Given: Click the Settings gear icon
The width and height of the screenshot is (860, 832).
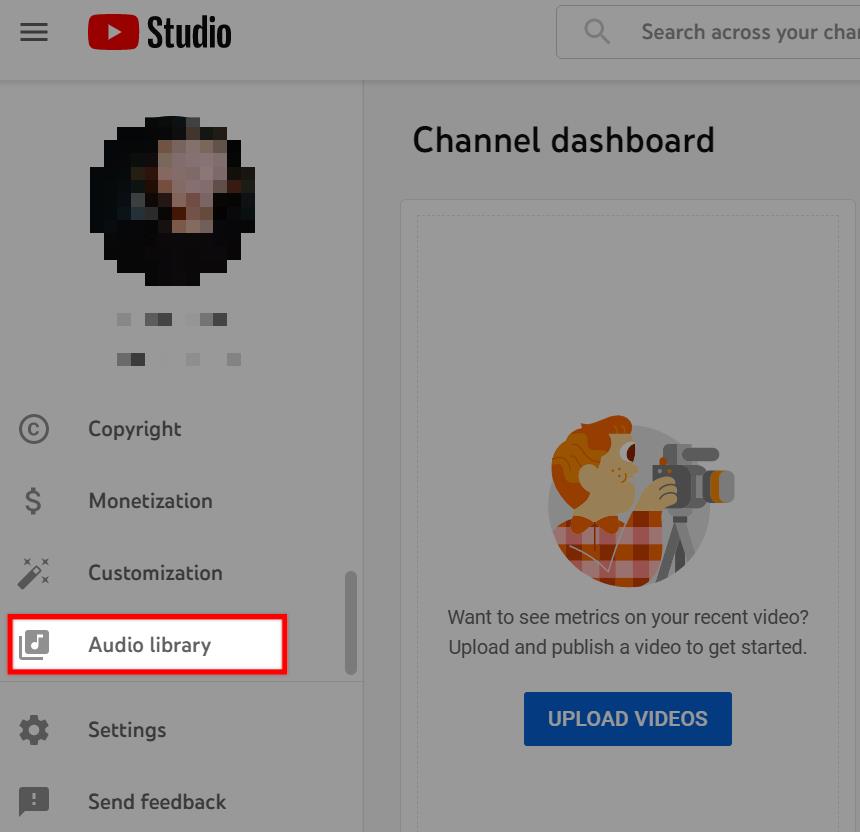Looking at the screenshot, I should click(34, 730).
